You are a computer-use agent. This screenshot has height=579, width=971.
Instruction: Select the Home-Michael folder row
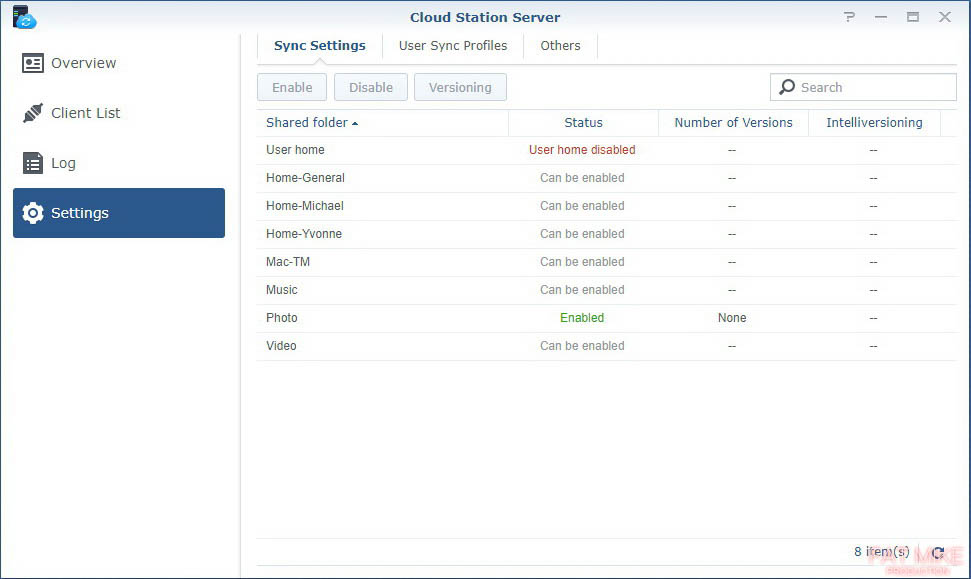pos(607,206)
